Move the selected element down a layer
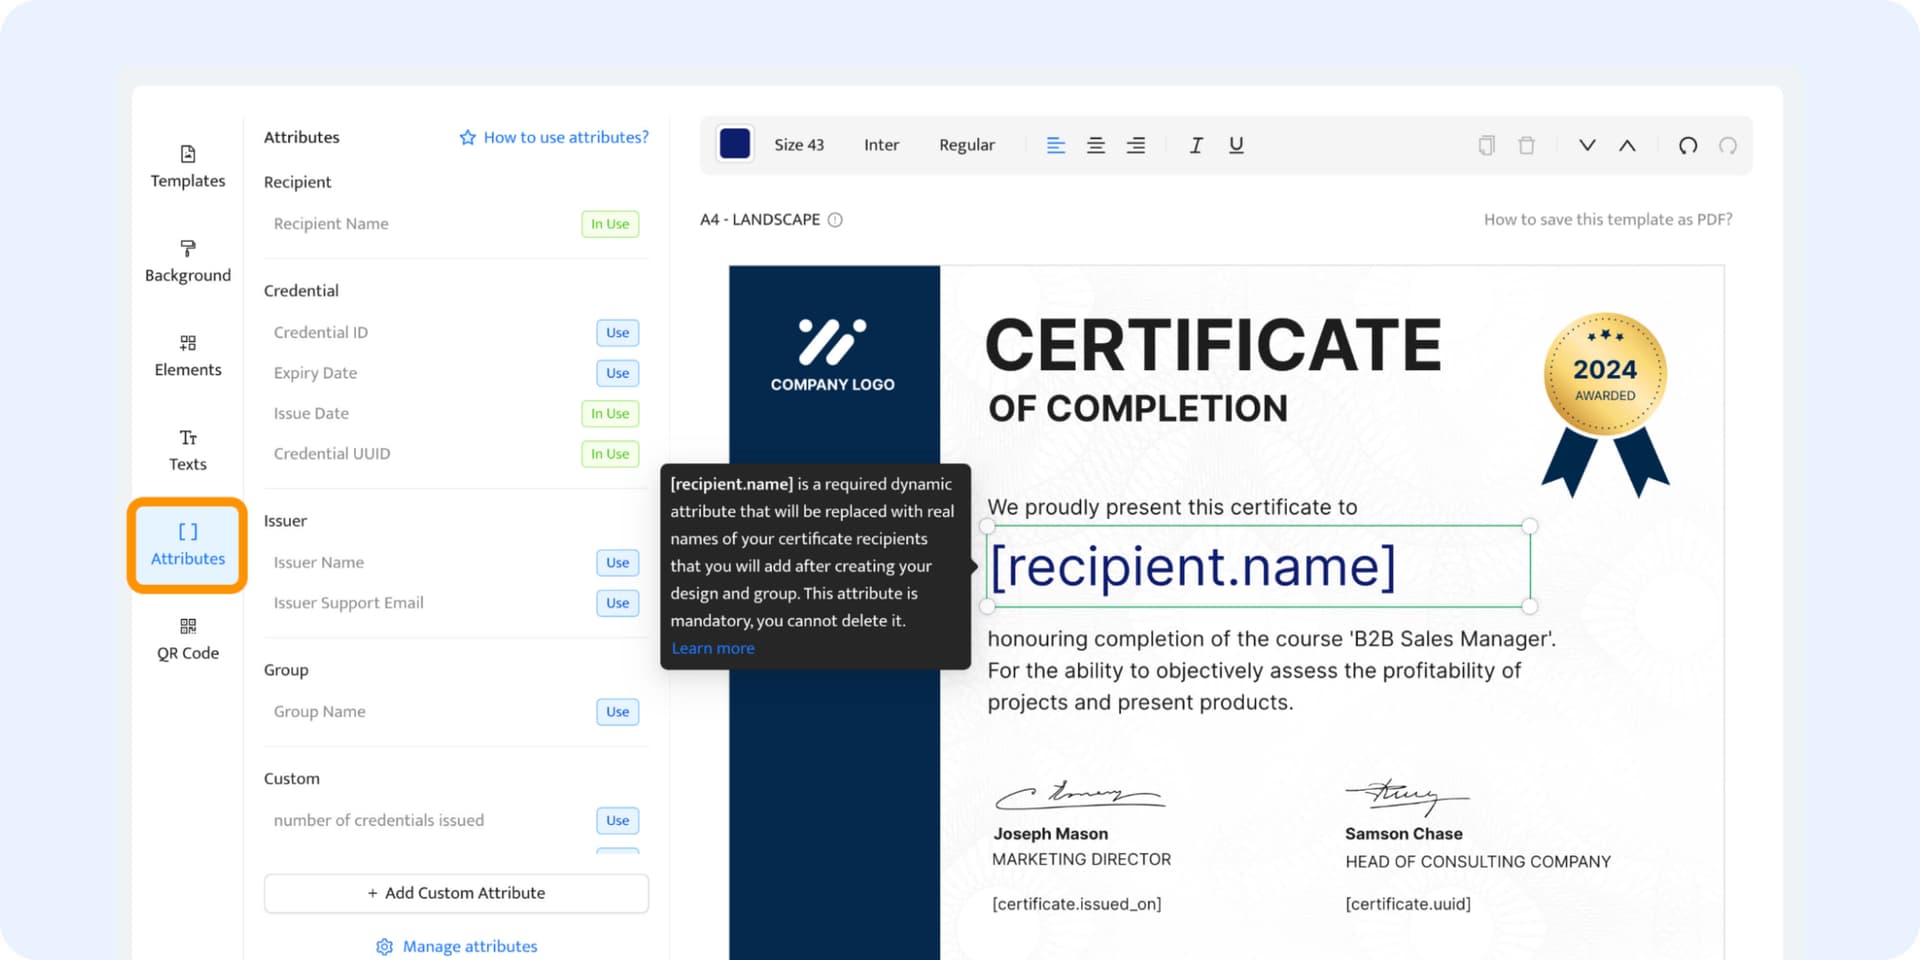This screenshot has width=1920, height=960. pos(1587,145)
